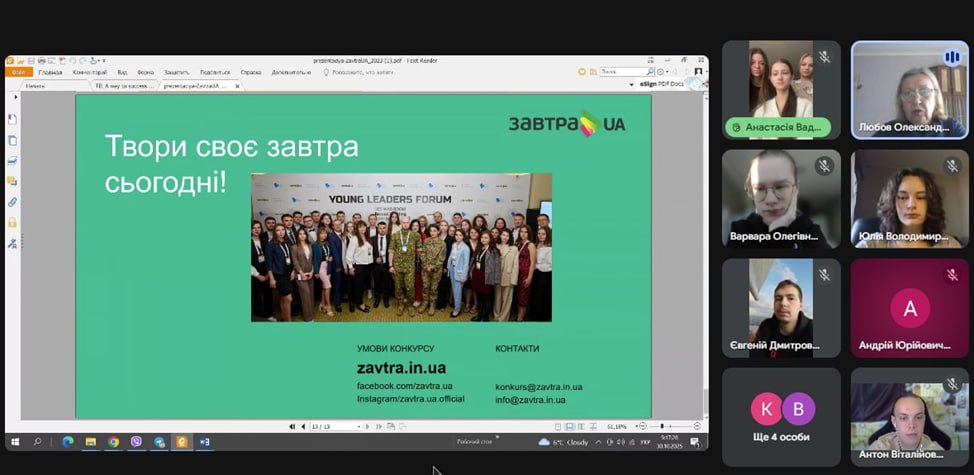Open the Security lock panel in sidebar
The image size is (974, 475).
click(x=12, y=222)
